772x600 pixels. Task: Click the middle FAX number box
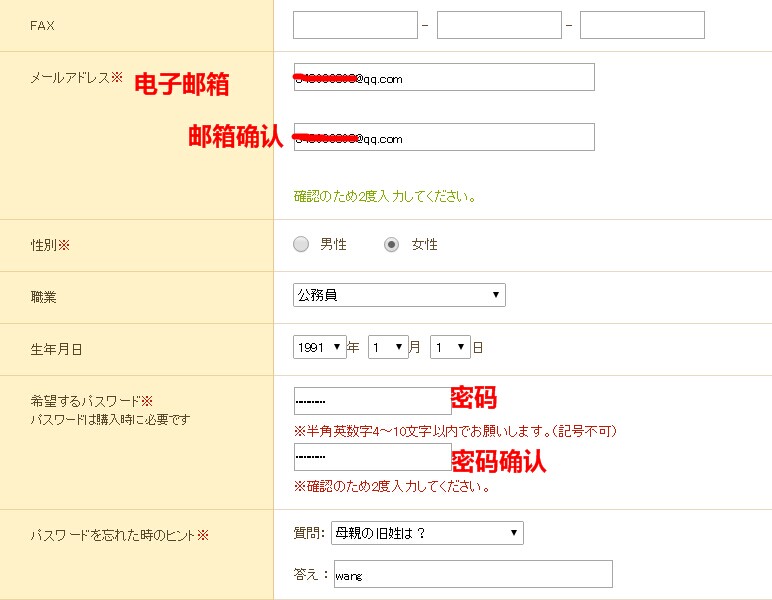click(499, 25)
